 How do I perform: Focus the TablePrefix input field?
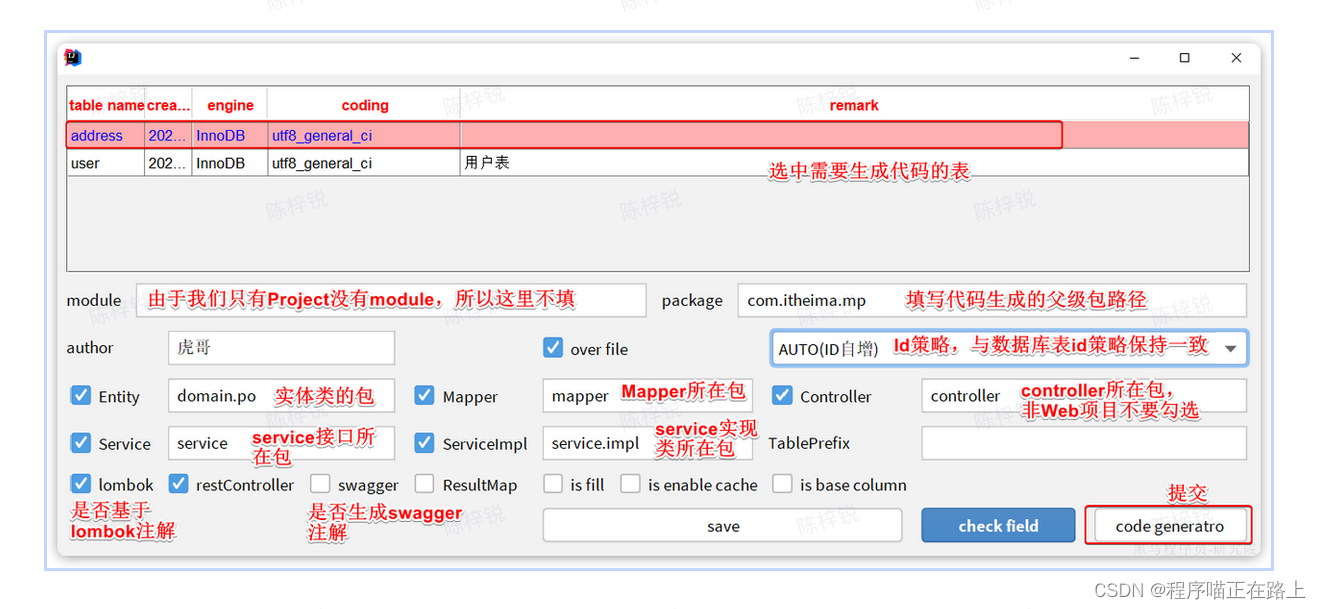(x=1084, y=443)
